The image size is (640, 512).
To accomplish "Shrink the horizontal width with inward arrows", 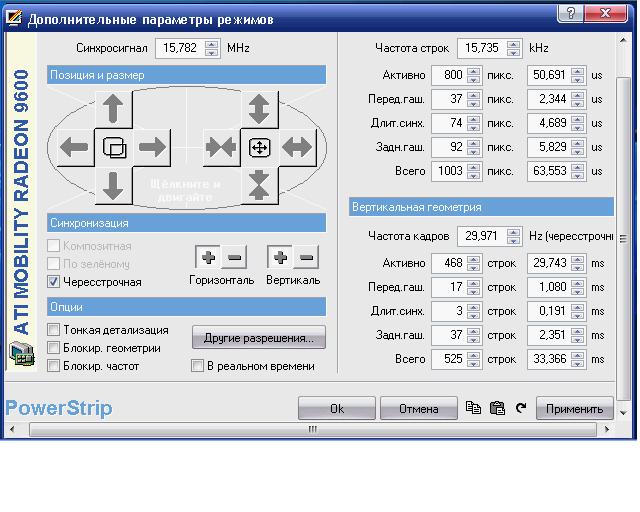I will [220, 148].
